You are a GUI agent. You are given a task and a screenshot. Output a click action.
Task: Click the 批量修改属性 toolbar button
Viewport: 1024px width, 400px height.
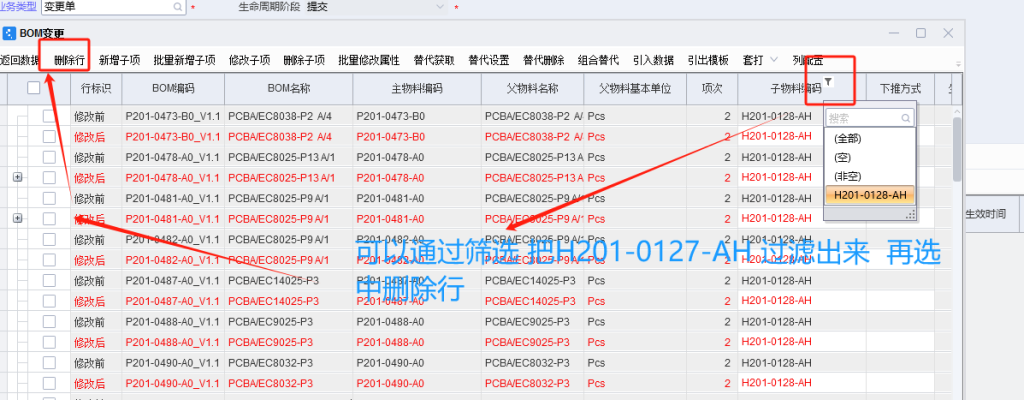point(369,60)
